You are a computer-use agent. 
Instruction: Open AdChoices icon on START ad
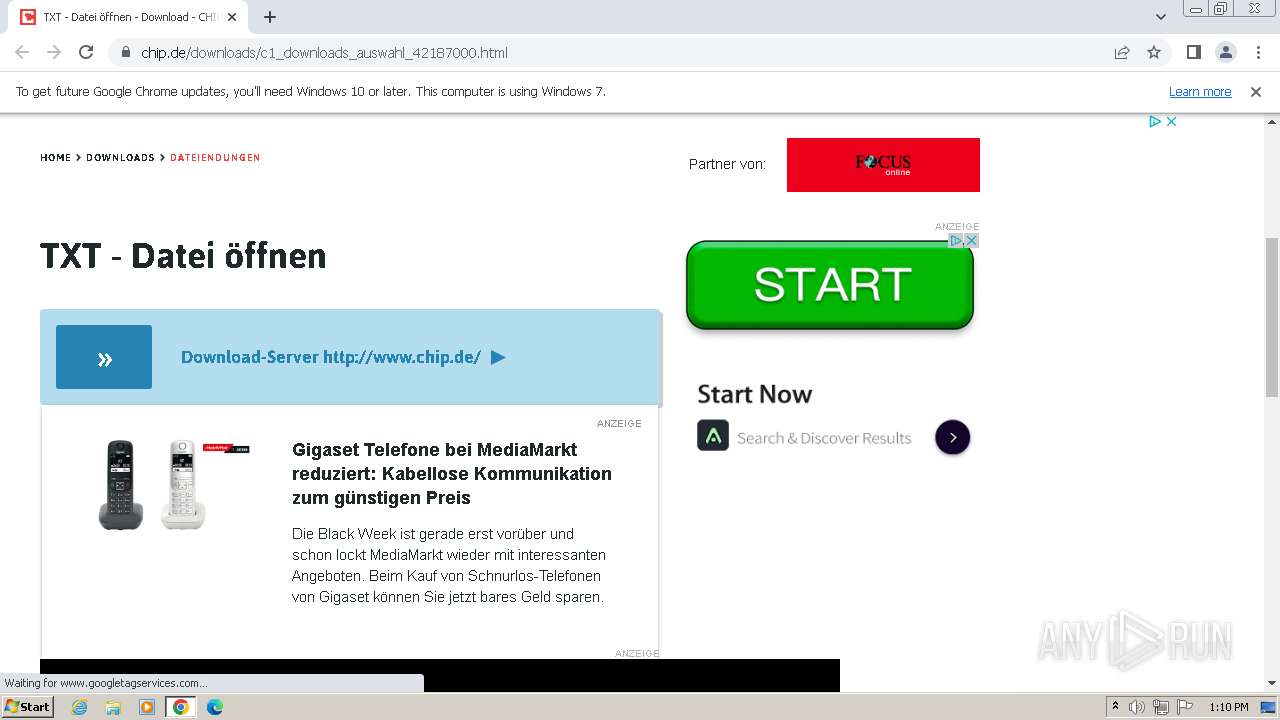click(x=956, y=240)
